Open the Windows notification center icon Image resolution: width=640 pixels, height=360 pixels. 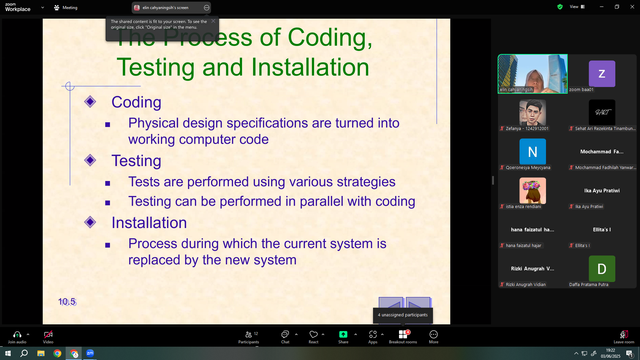click(x=629, y=353)
